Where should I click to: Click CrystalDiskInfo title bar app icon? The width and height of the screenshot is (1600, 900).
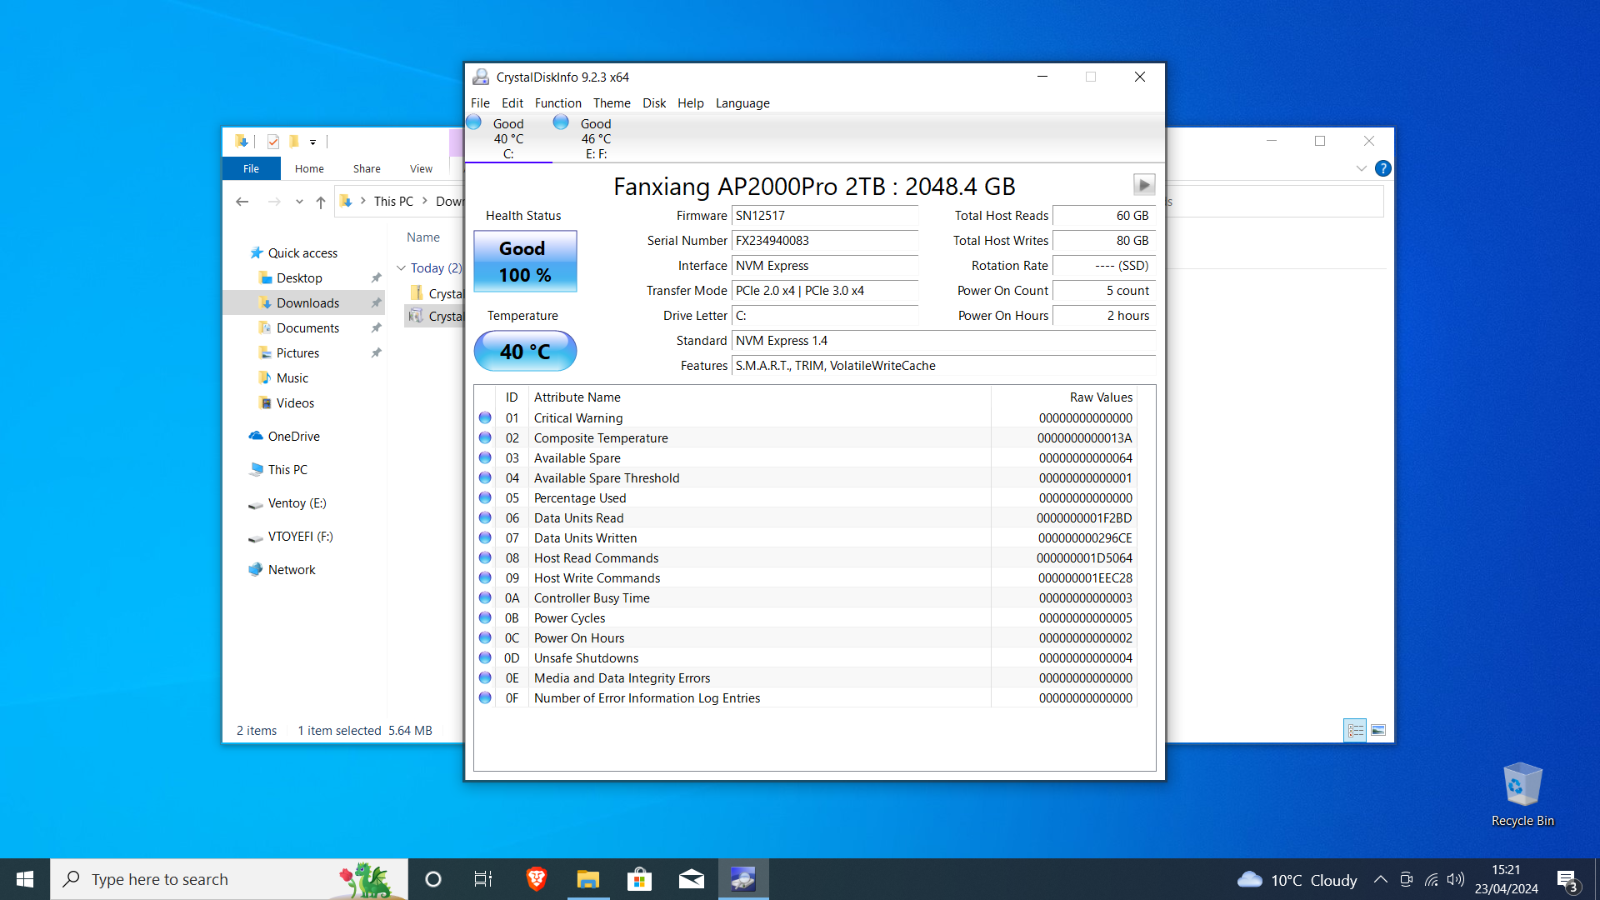(x=481, y=77)
